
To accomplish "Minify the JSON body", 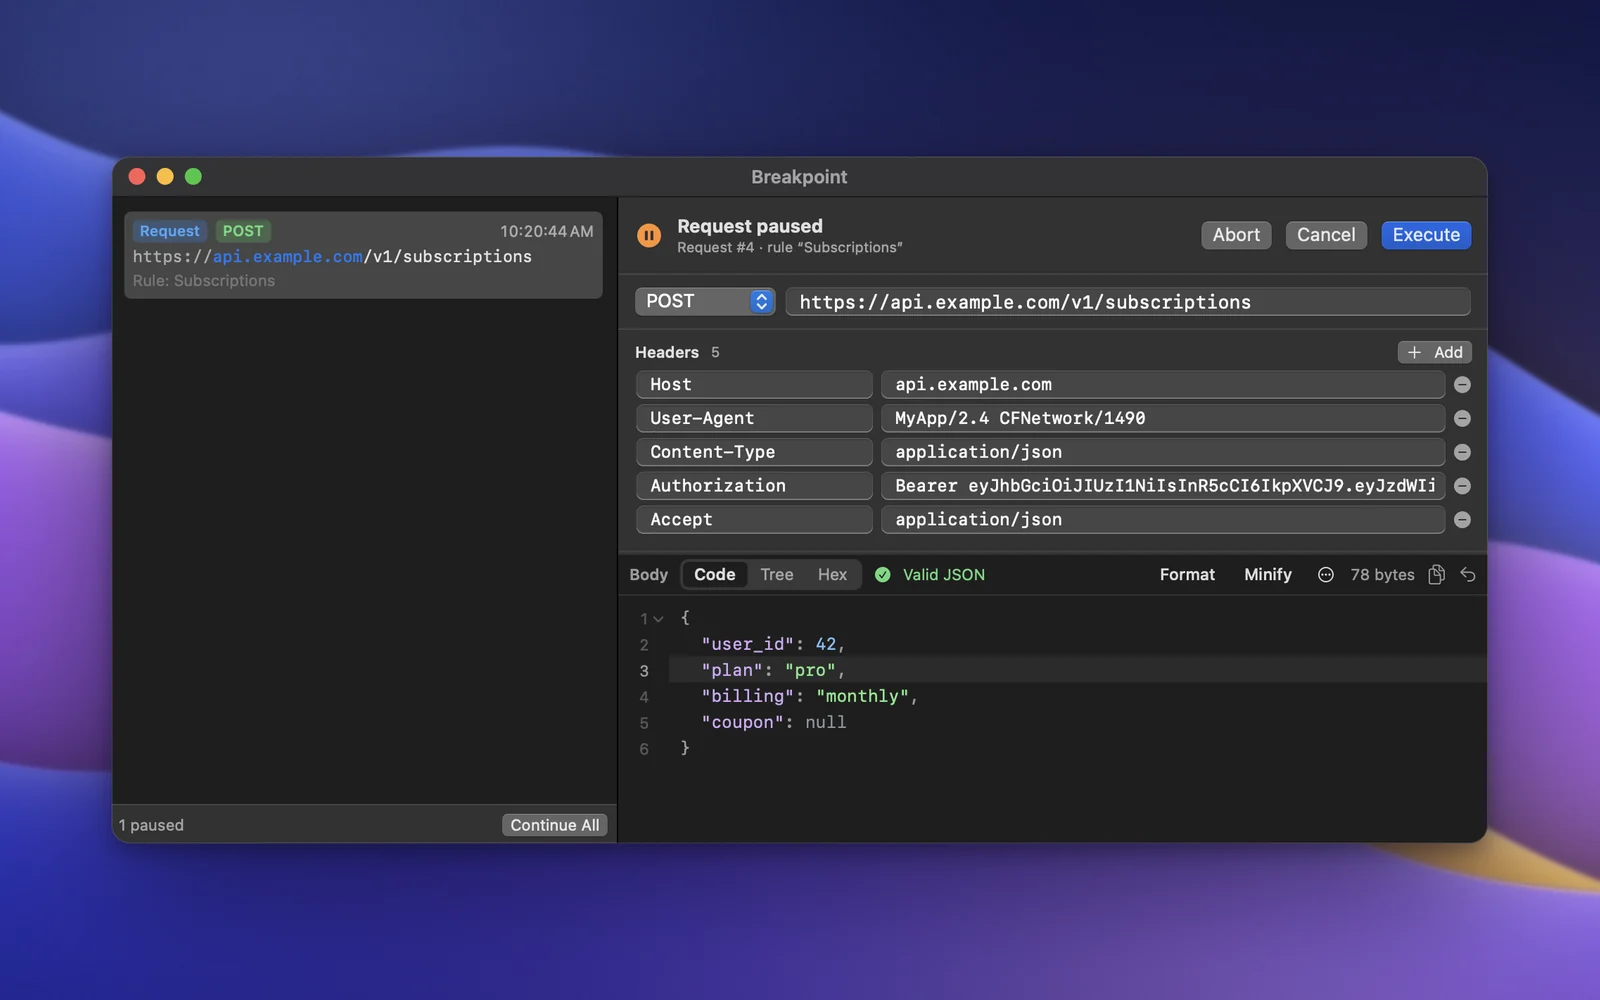I will click(x=1268, y=575).
